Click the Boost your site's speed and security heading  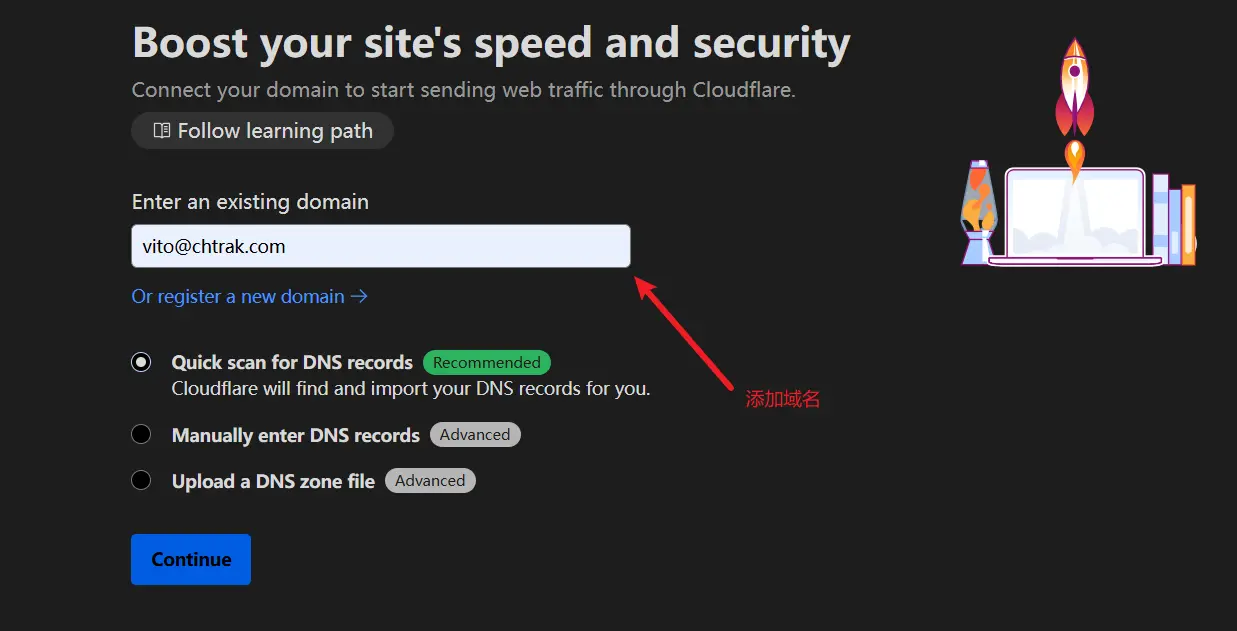click(491, 43)
